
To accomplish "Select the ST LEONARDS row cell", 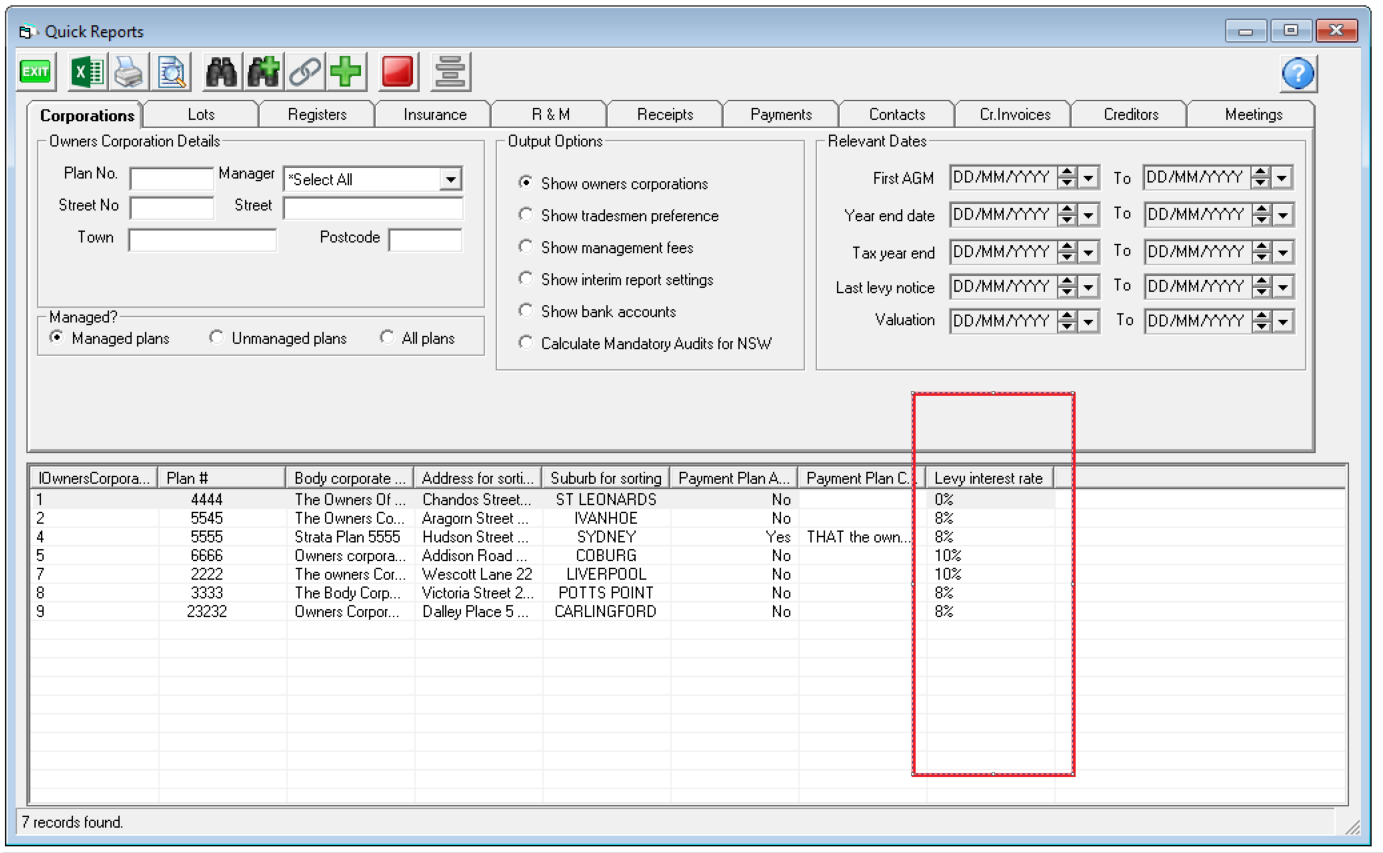I will (606, 499).
